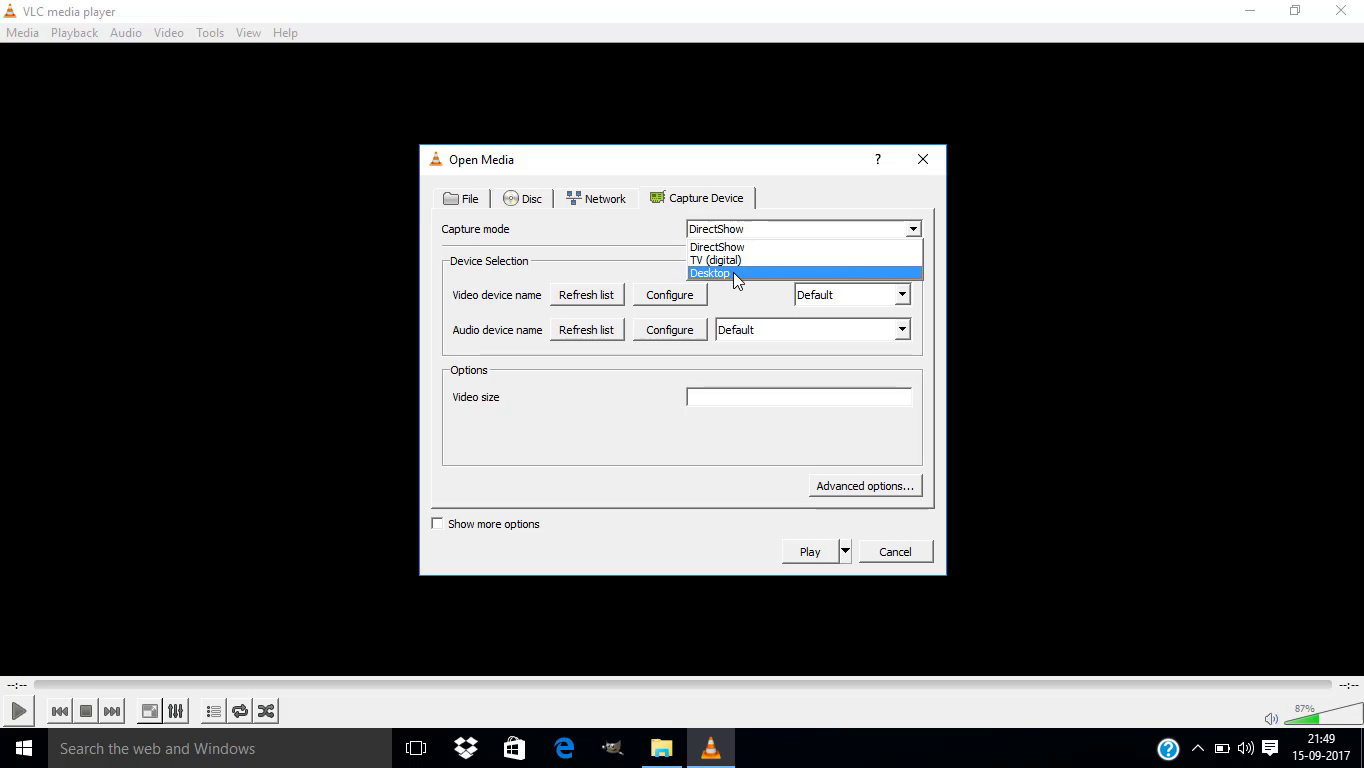
Task: Switch to the Network tab
Action: click(x=596, y=198)
